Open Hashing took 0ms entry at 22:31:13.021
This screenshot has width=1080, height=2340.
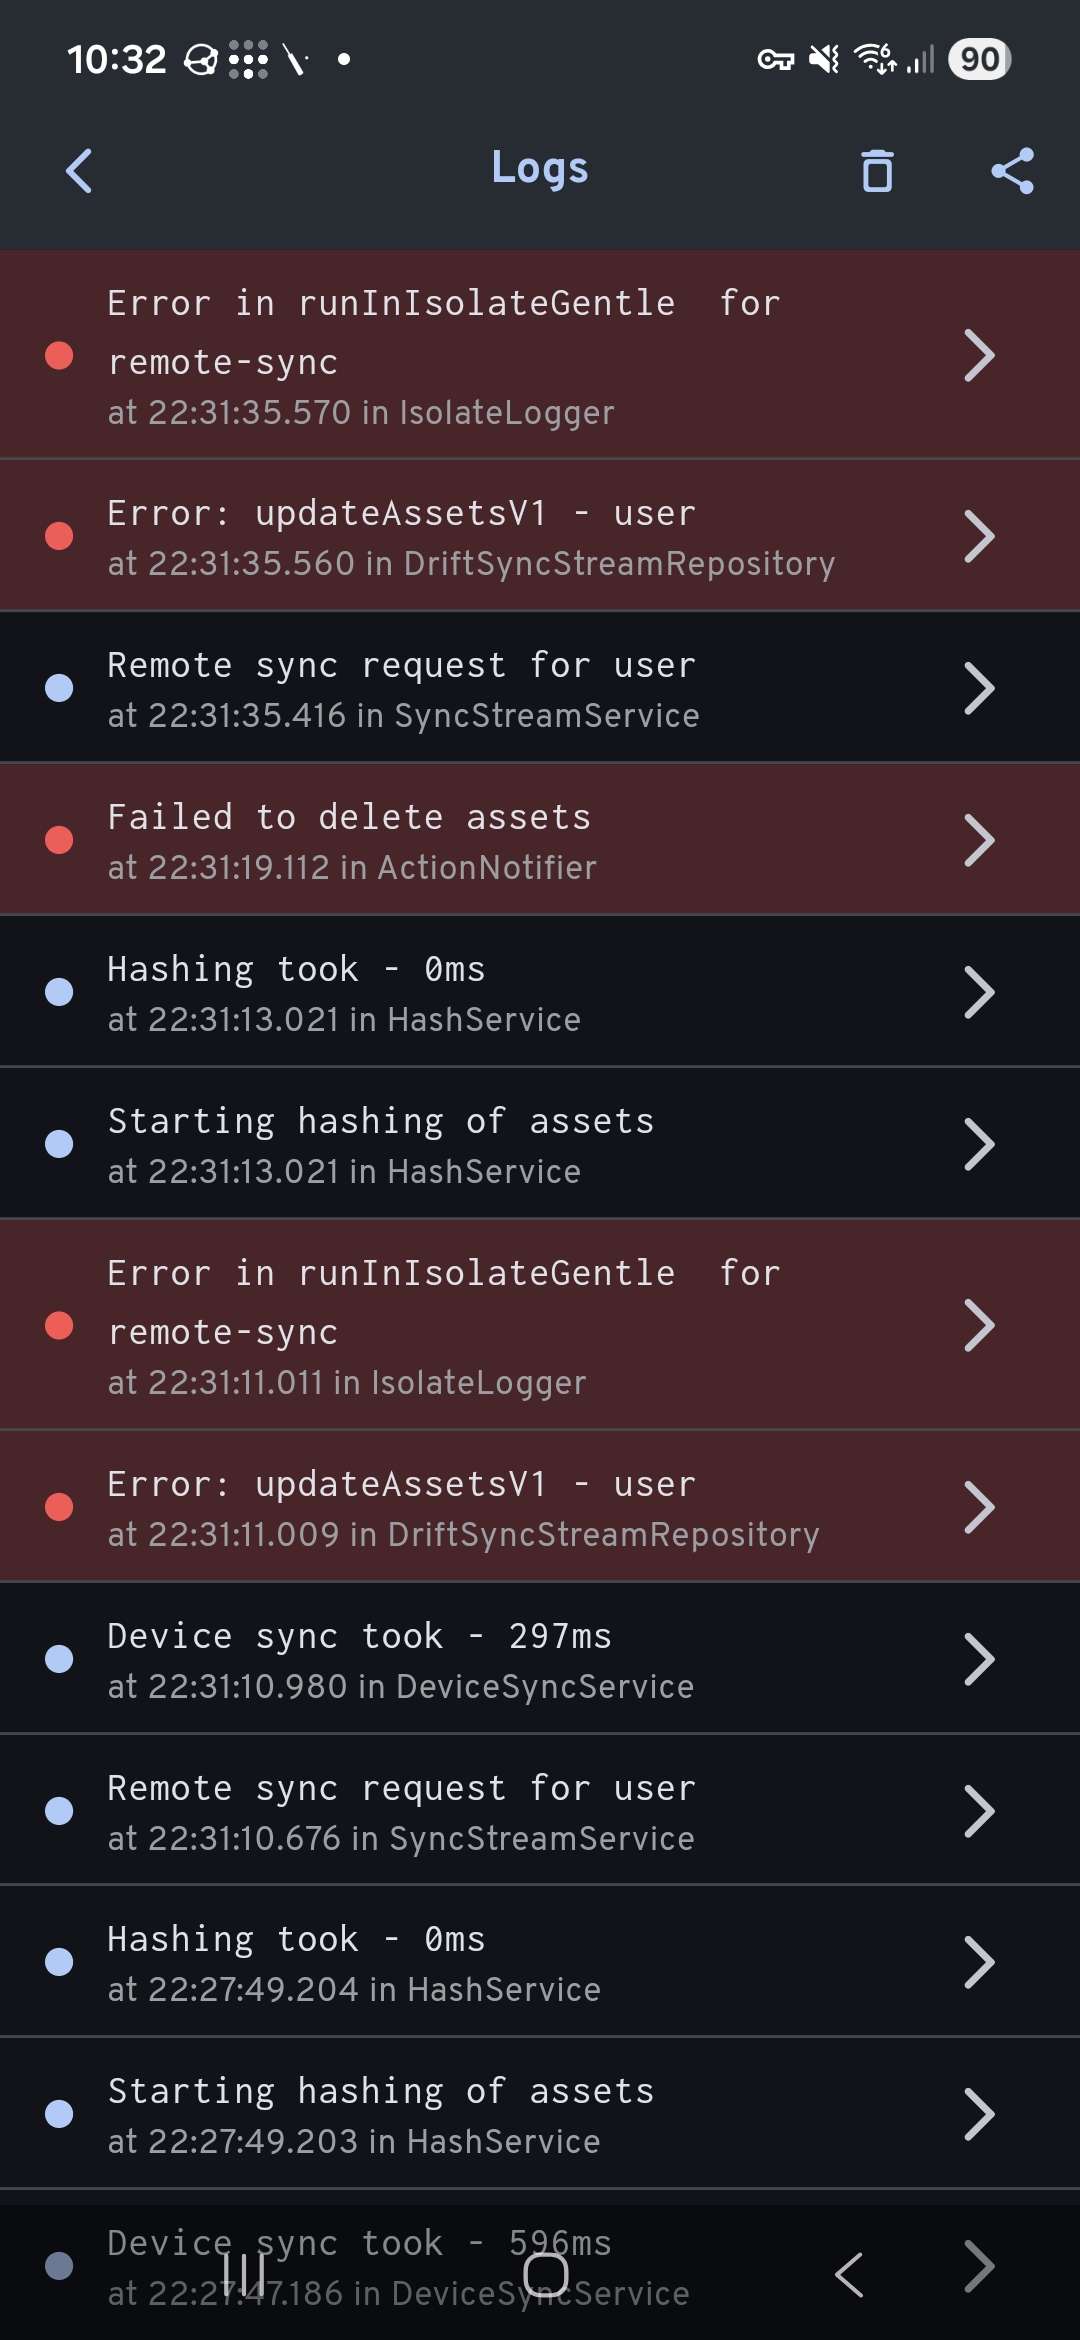click(540, 992)
